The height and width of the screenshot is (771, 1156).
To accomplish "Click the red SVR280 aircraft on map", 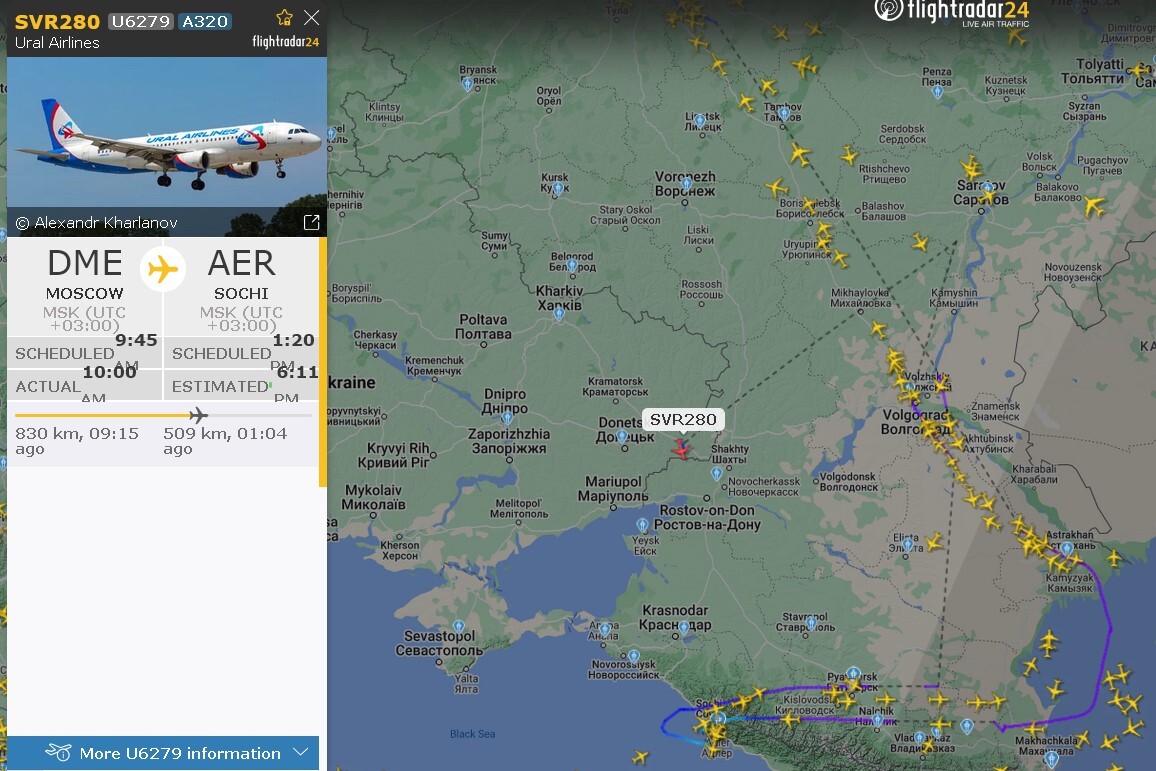I will 681,447.
